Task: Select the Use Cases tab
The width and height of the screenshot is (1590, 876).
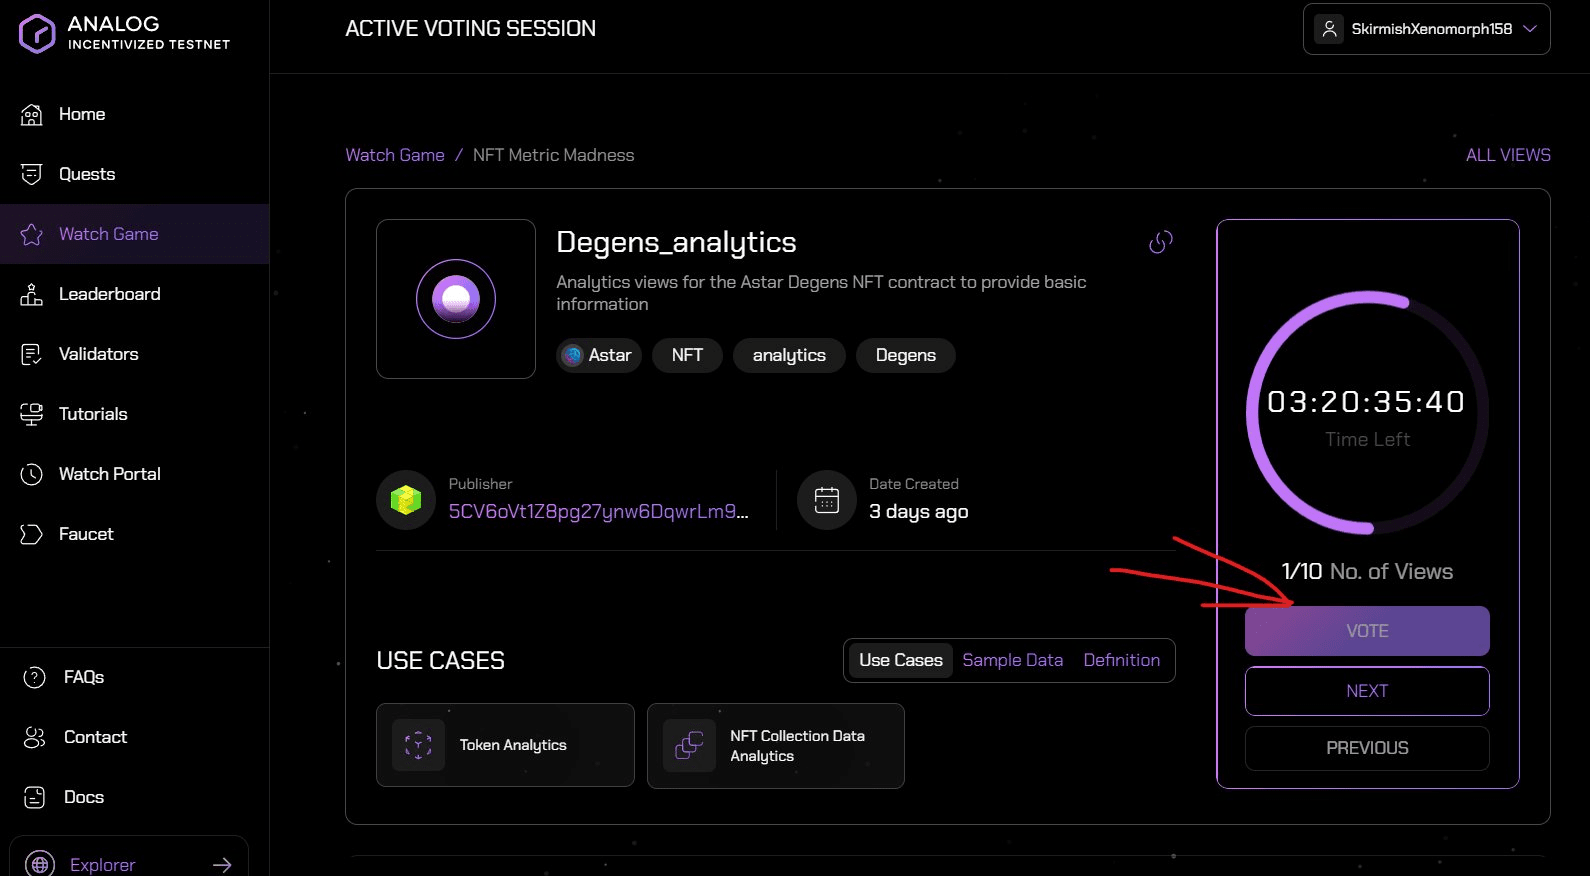Action: 900,660
